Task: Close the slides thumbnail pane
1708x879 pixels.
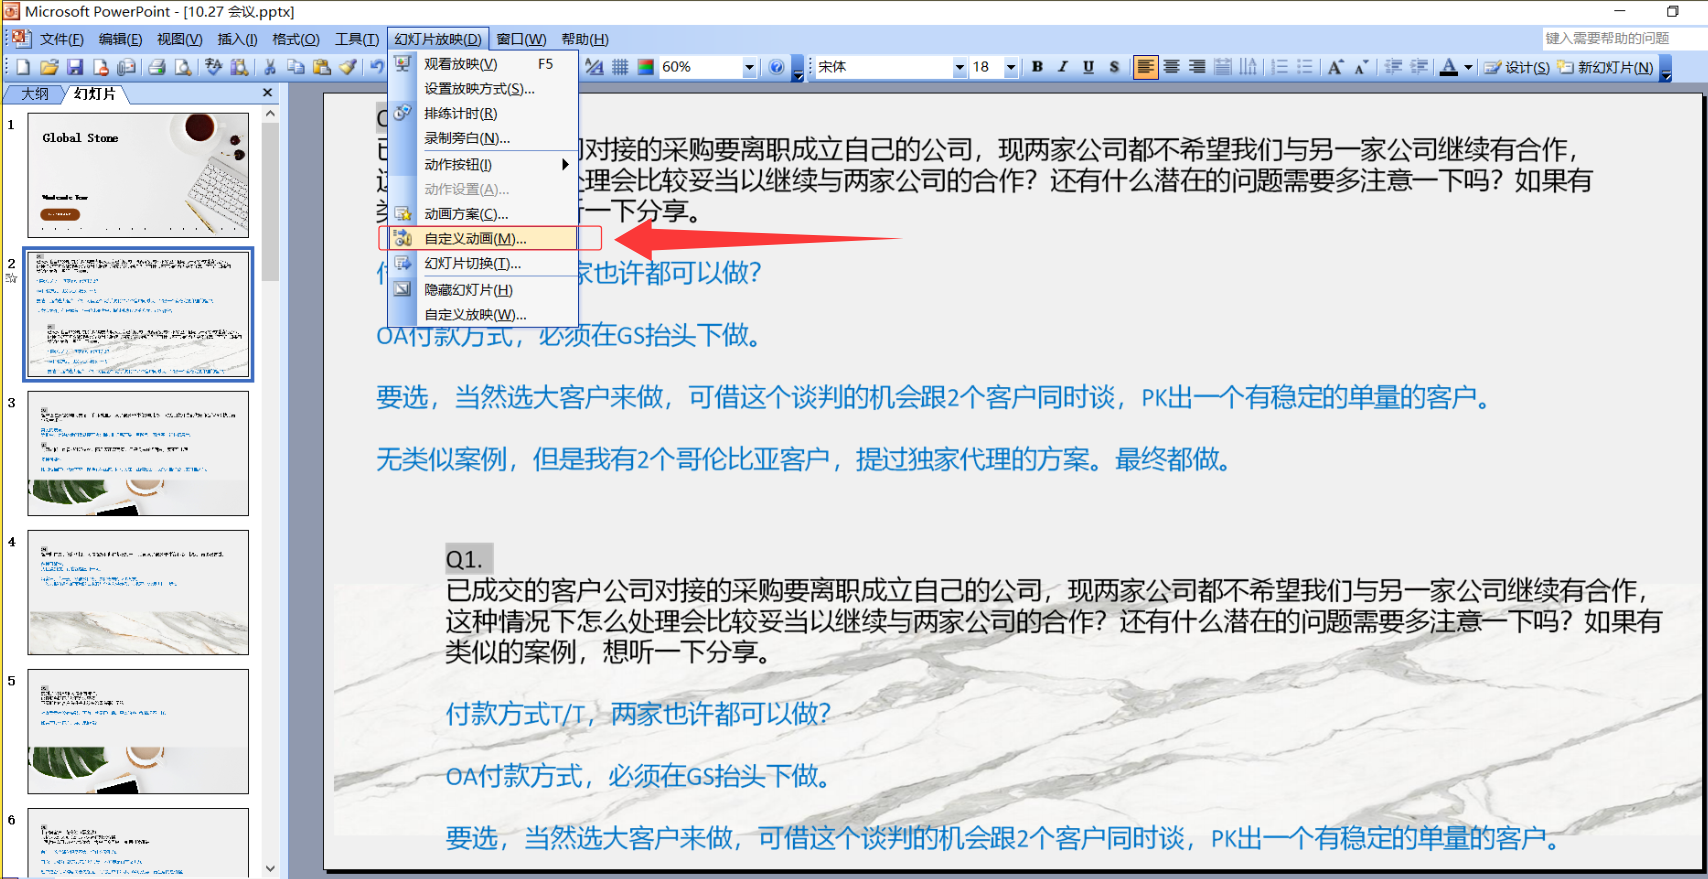Action: point(267,92)
